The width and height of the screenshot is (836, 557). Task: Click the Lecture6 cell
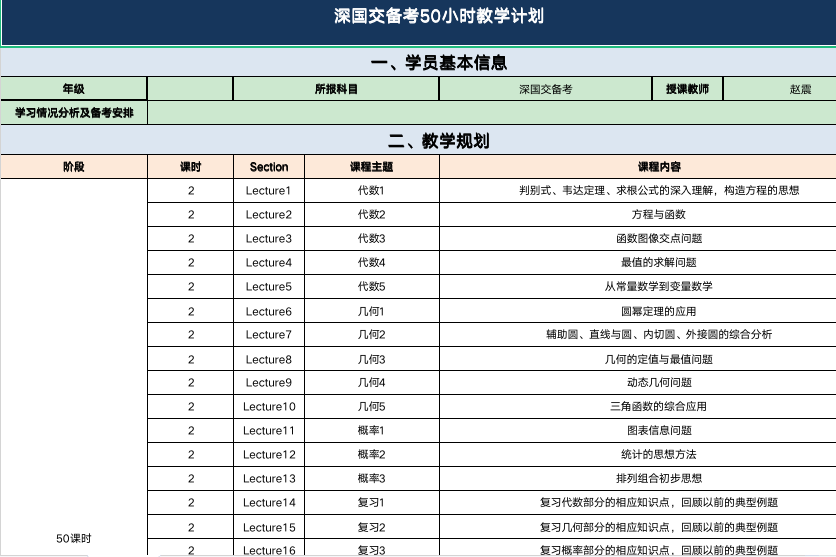269,311
